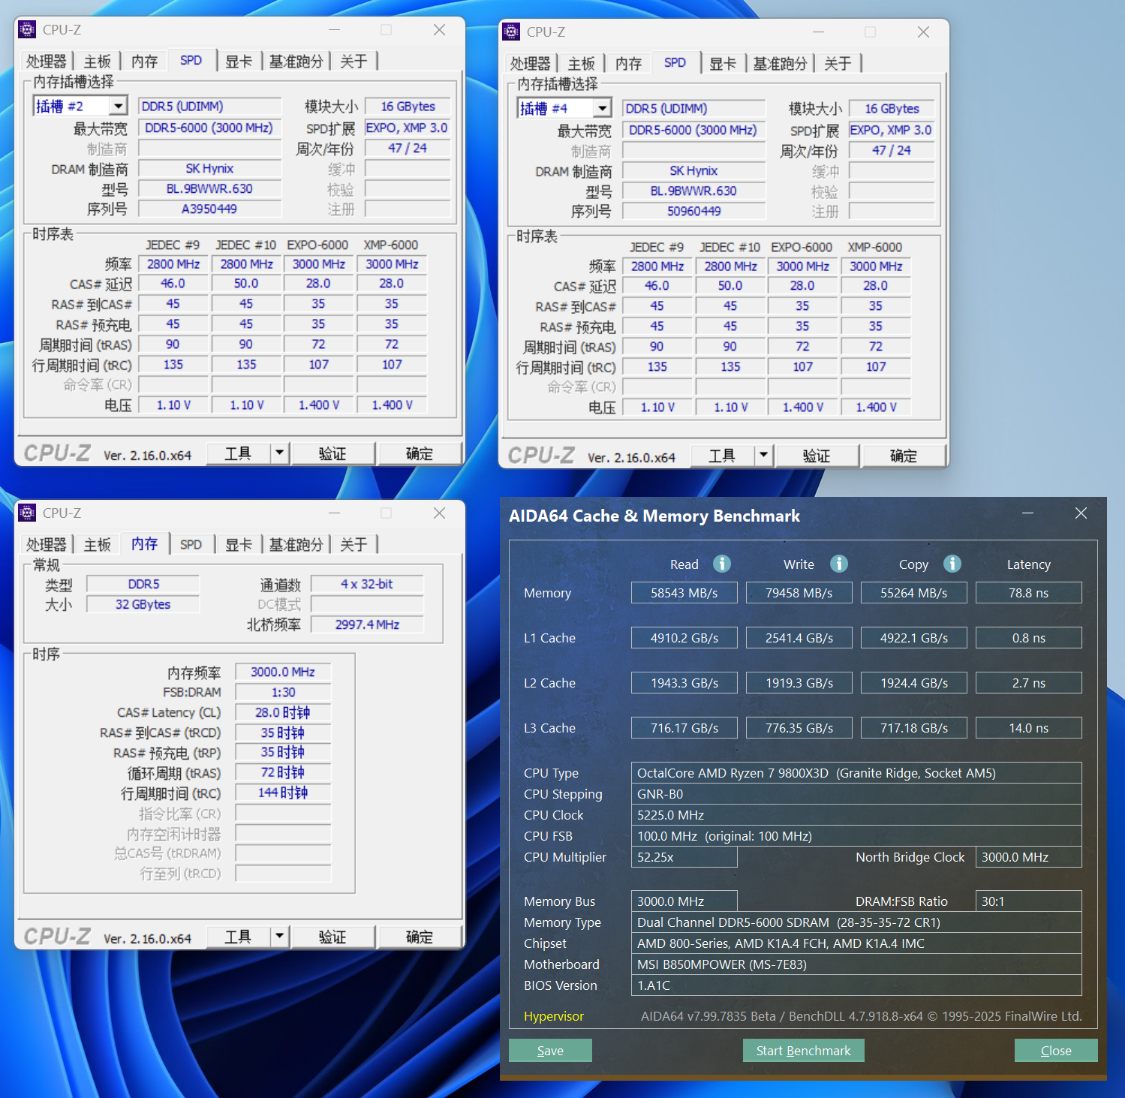Open slot #4 memory slot dropdown
This screenshot has width=1125, height=1098.
(602, 108)
